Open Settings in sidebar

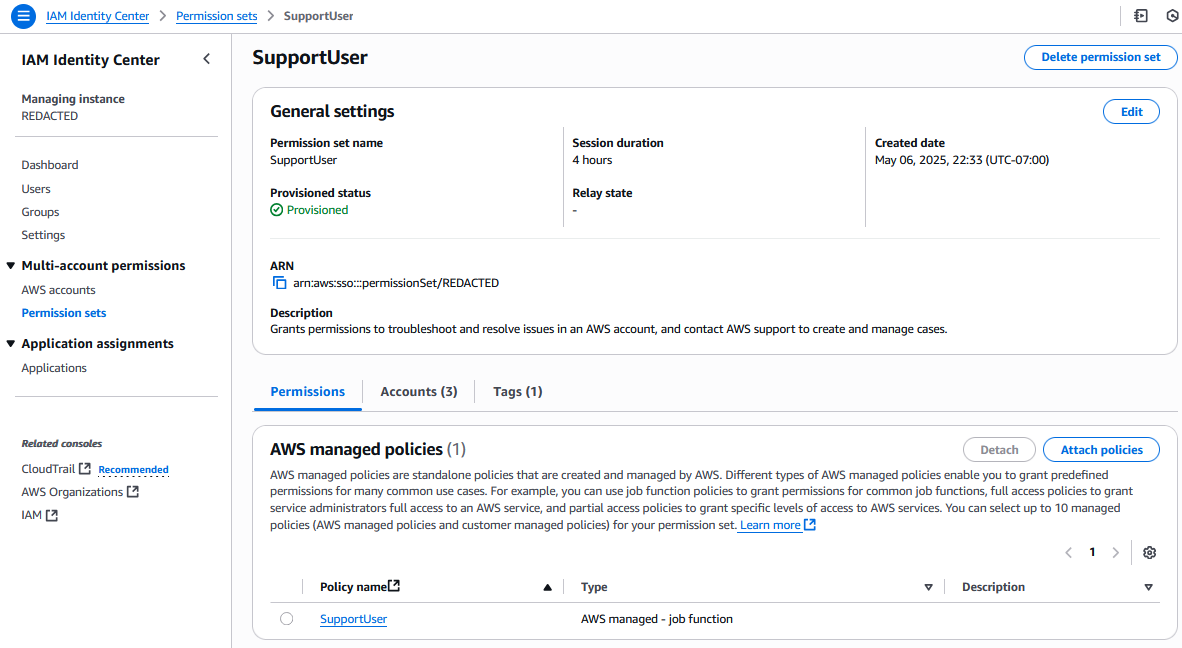pyautogui.click(x=43, y=235)
